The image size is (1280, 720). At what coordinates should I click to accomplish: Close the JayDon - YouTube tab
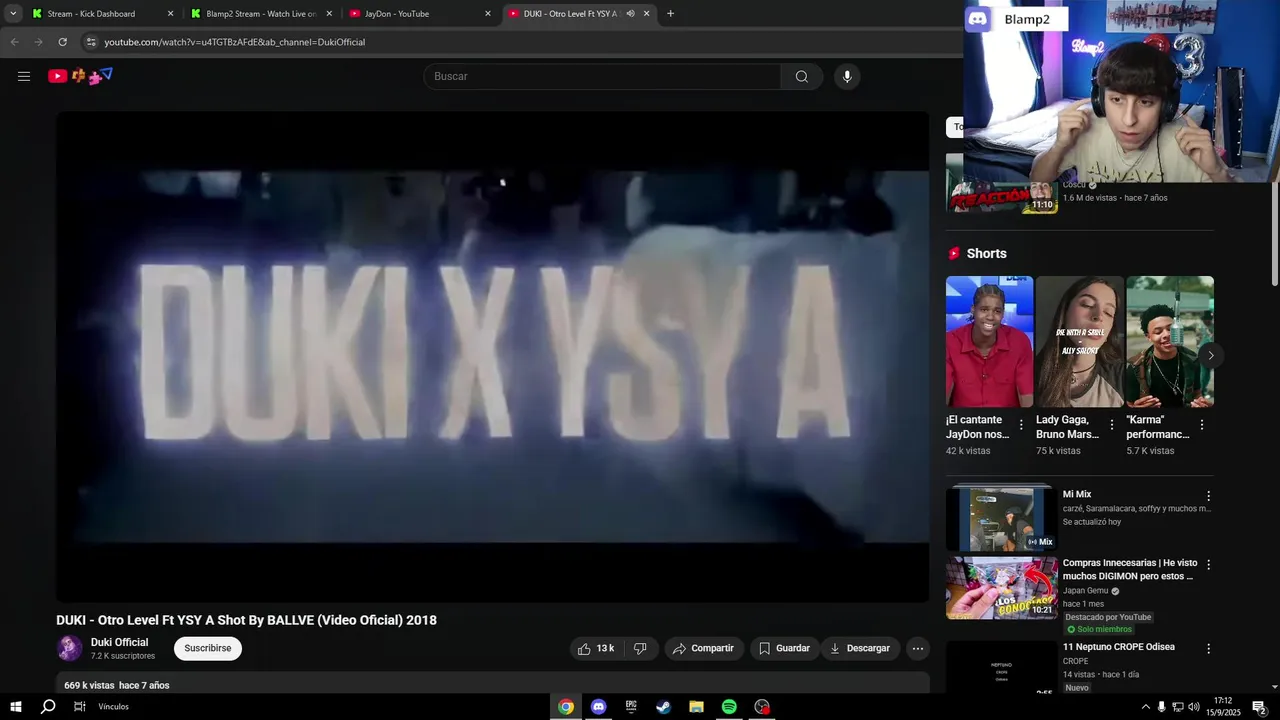(488, 14)
